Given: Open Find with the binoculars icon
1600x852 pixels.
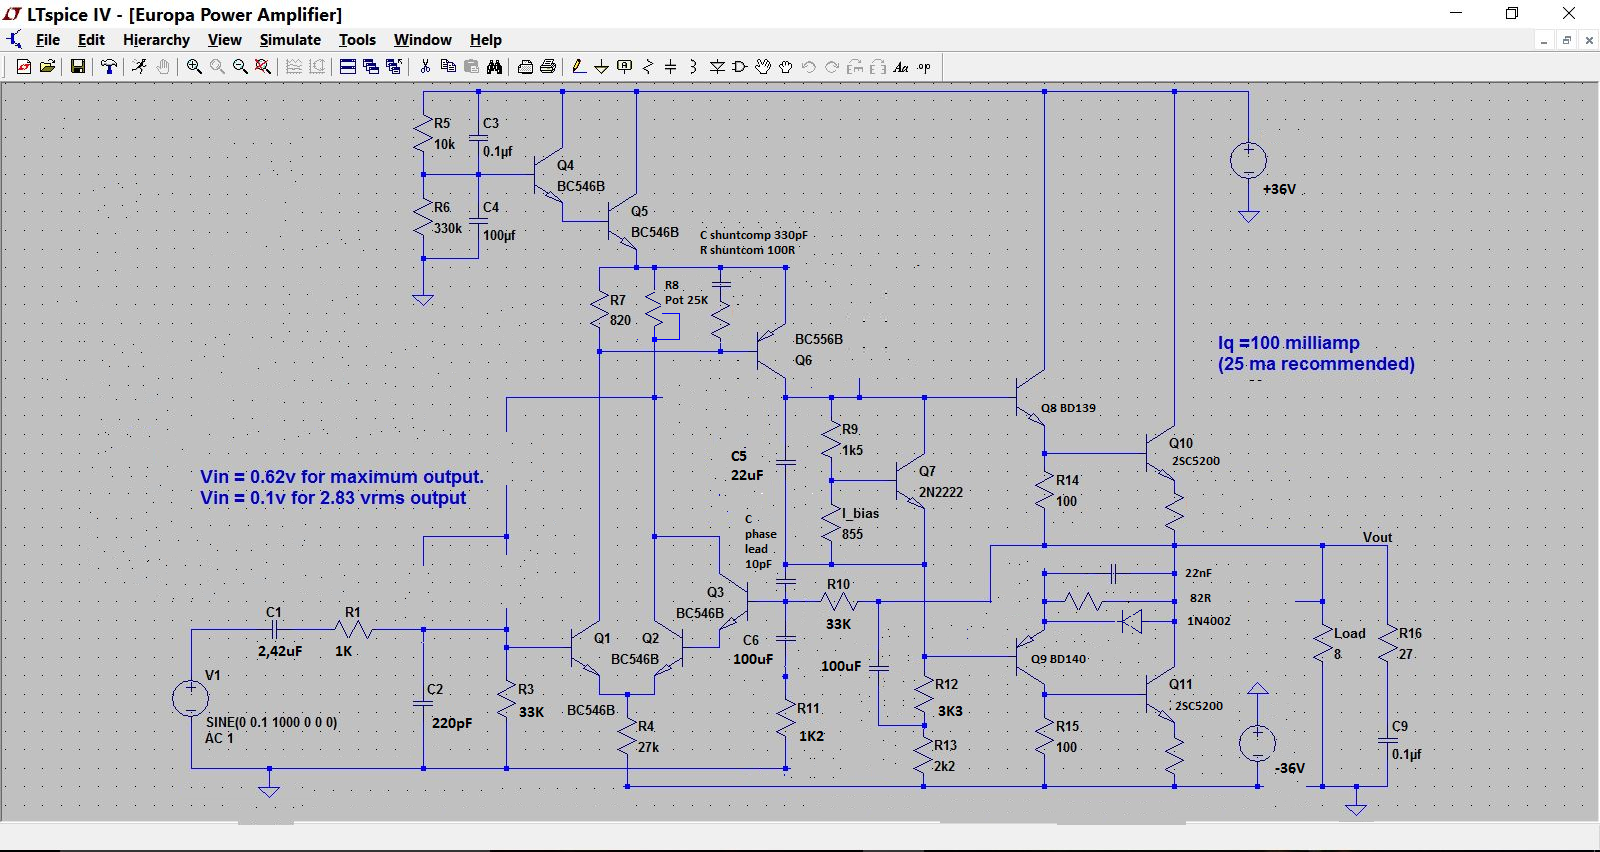Looking at the screenshot, I should coord(494,67).
